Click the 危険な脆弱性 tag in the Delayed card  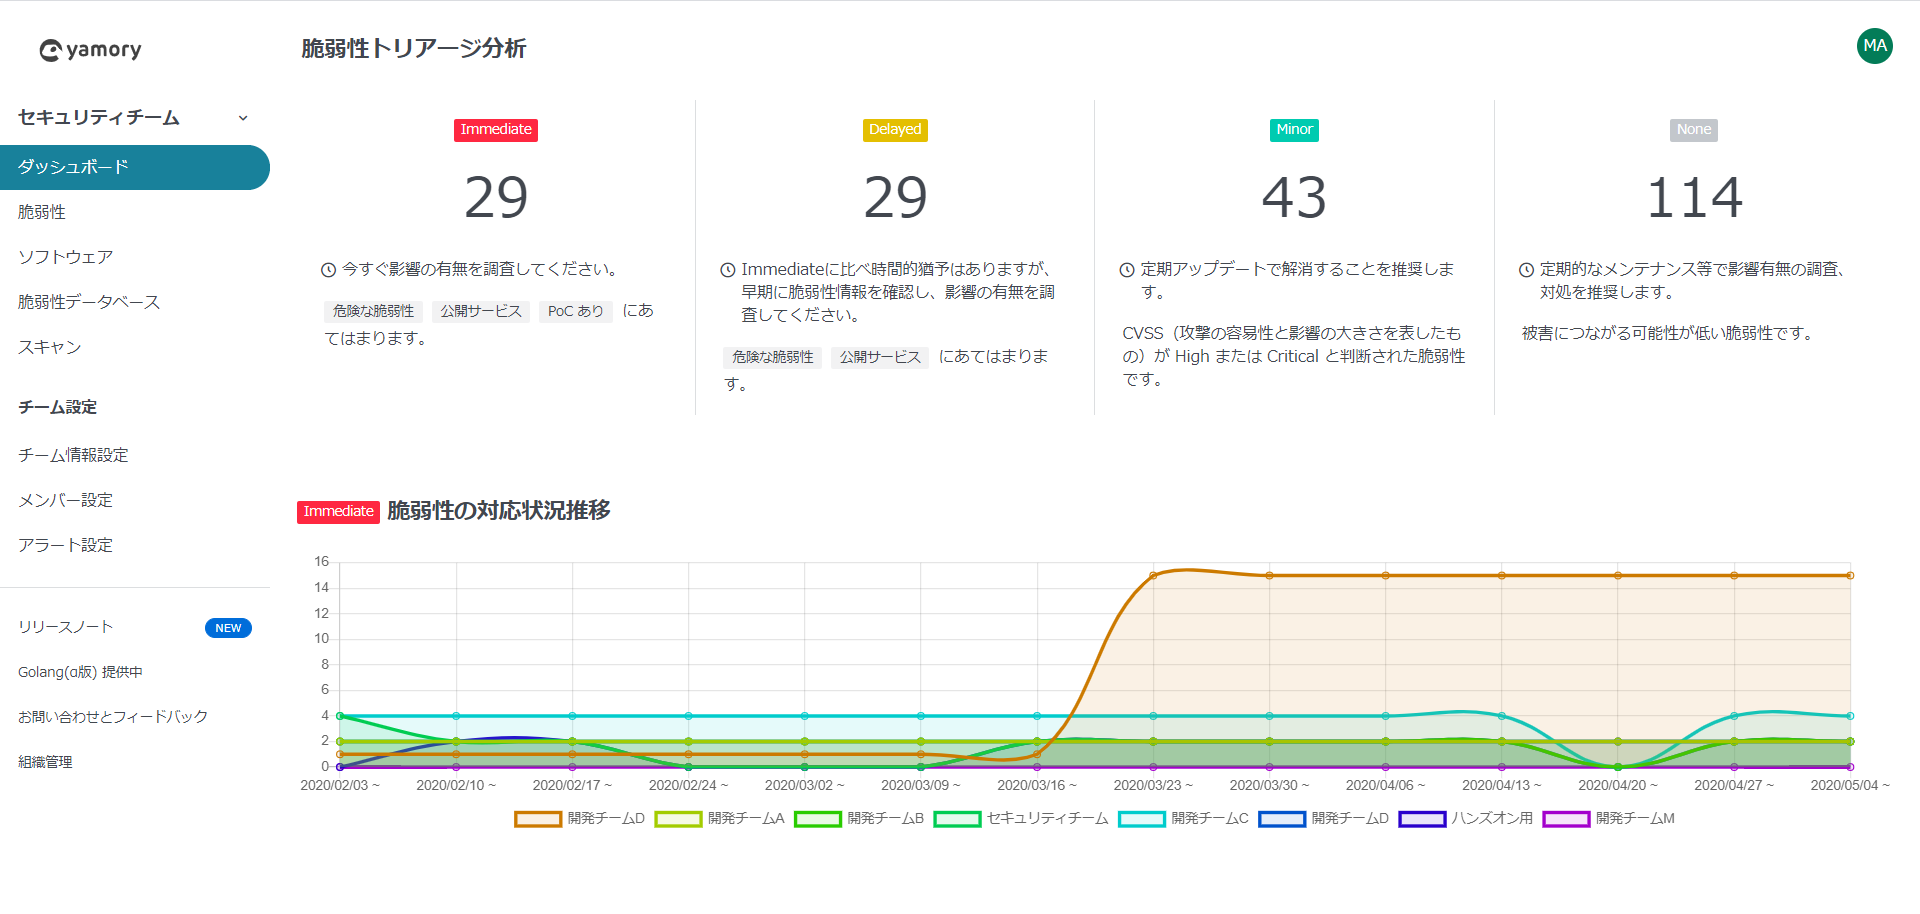(772, 358)
